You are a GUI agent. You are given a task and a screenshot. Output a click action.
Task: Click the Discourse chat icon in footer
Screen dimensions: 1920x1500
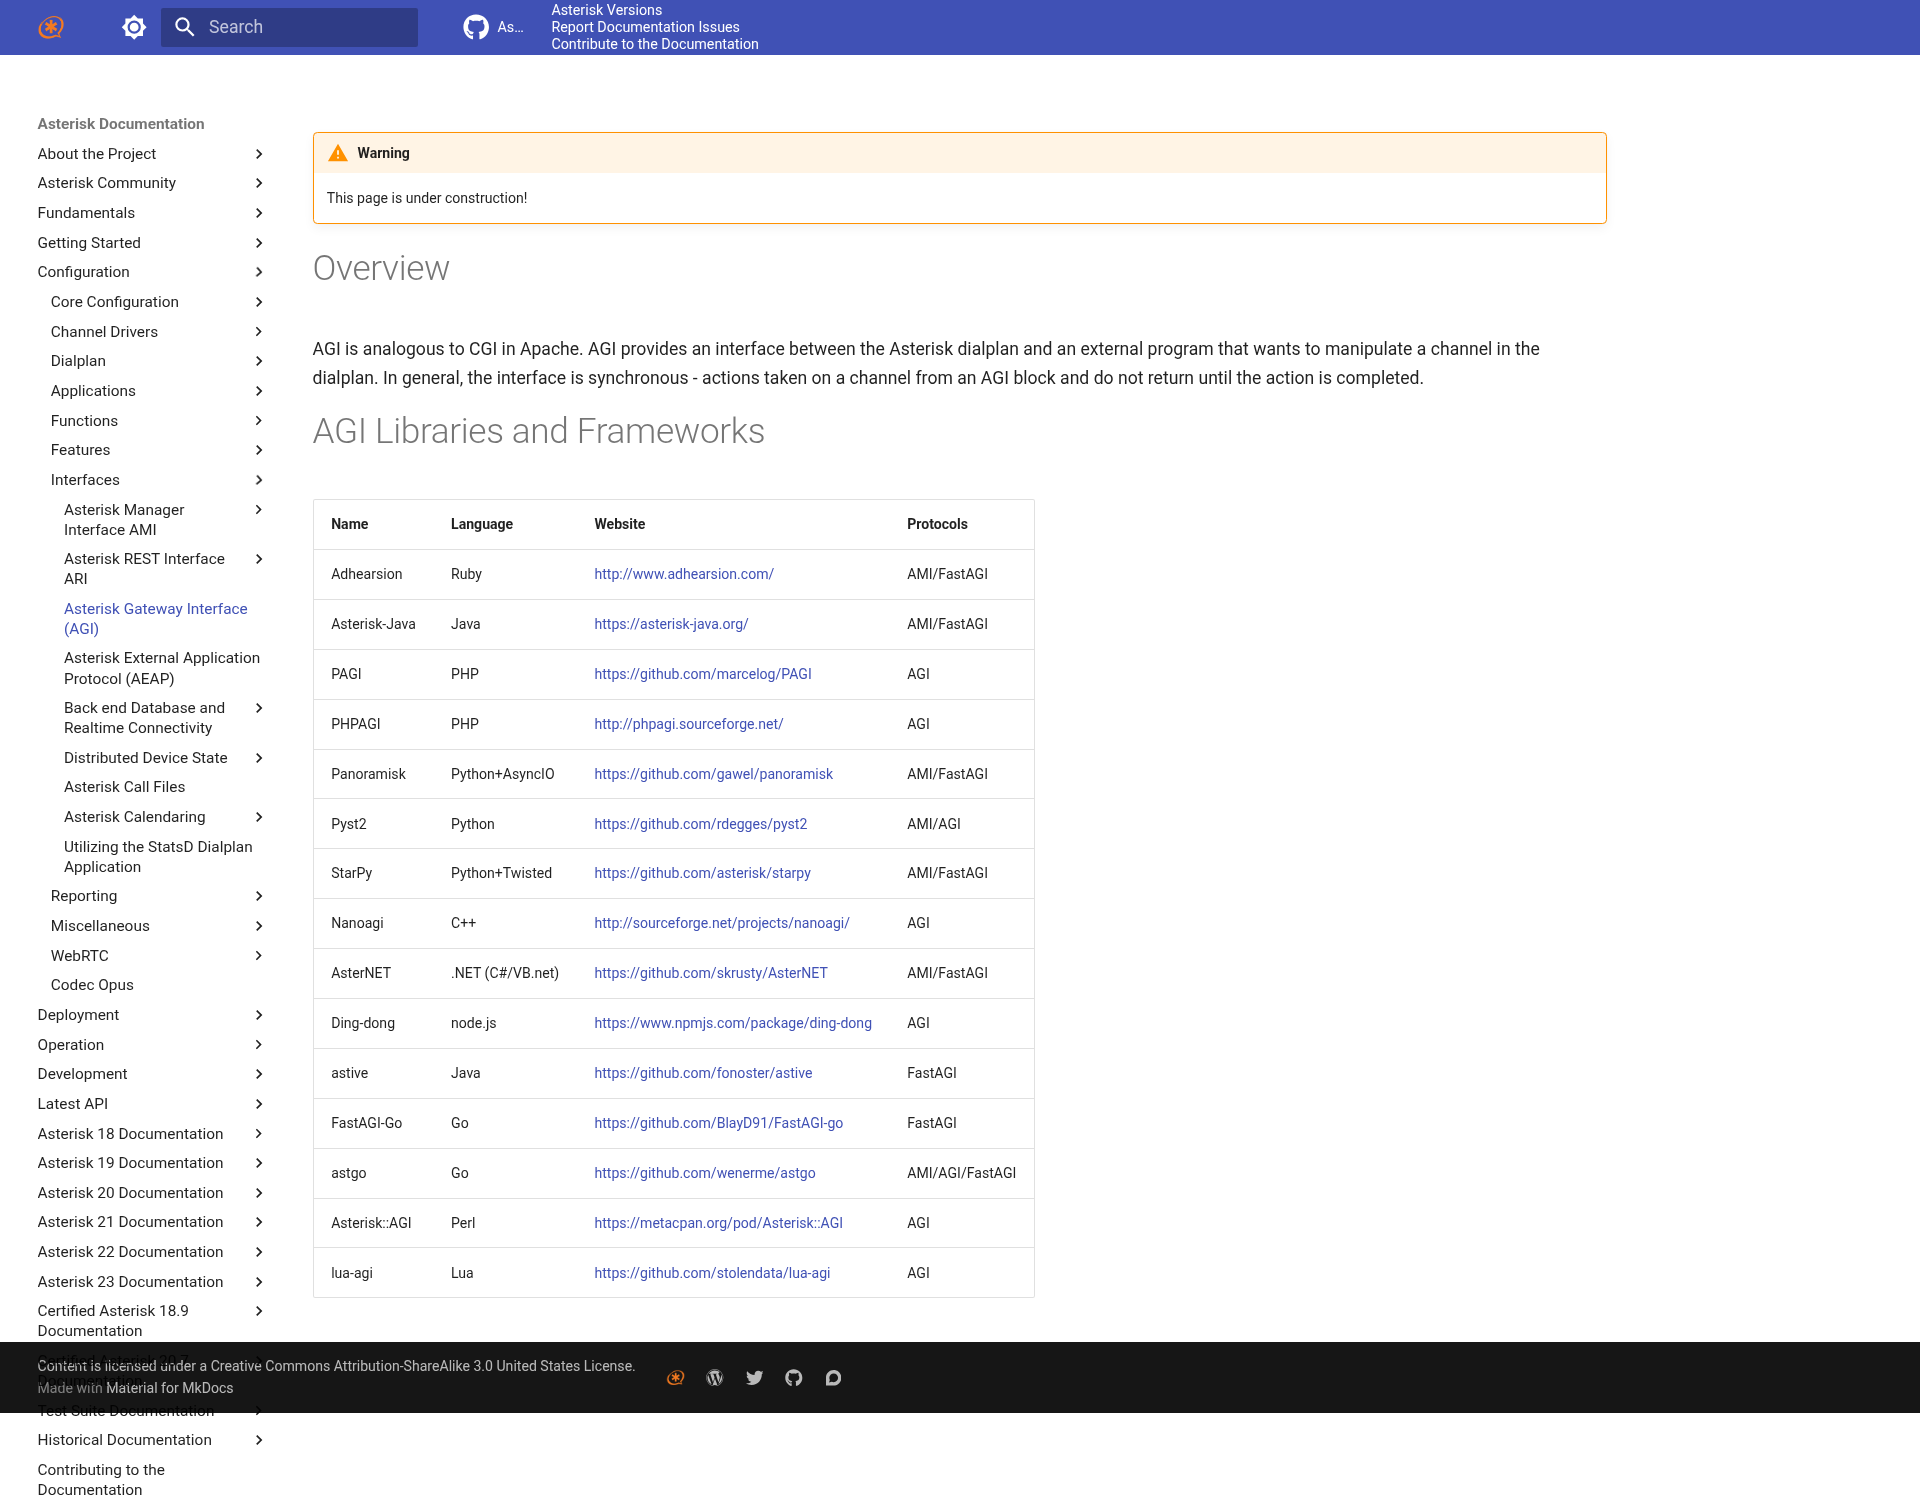(x=833, y=1378)
